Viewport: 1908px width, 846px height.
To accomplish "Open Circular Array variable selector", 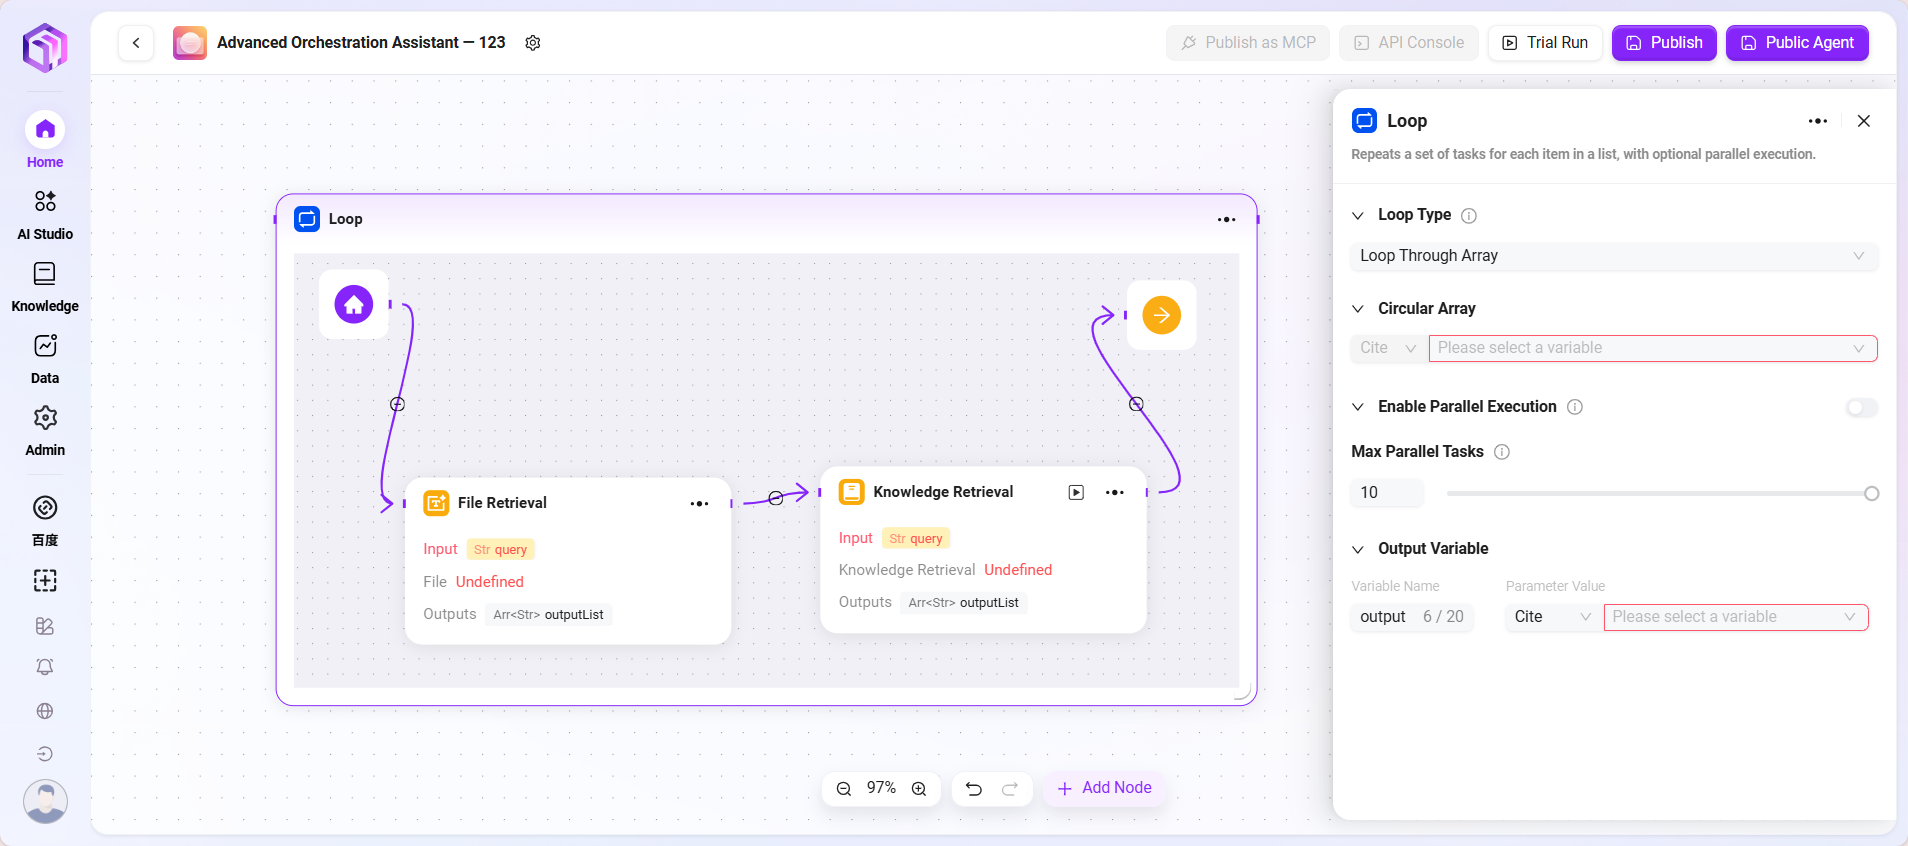I will coord(1652,348).
